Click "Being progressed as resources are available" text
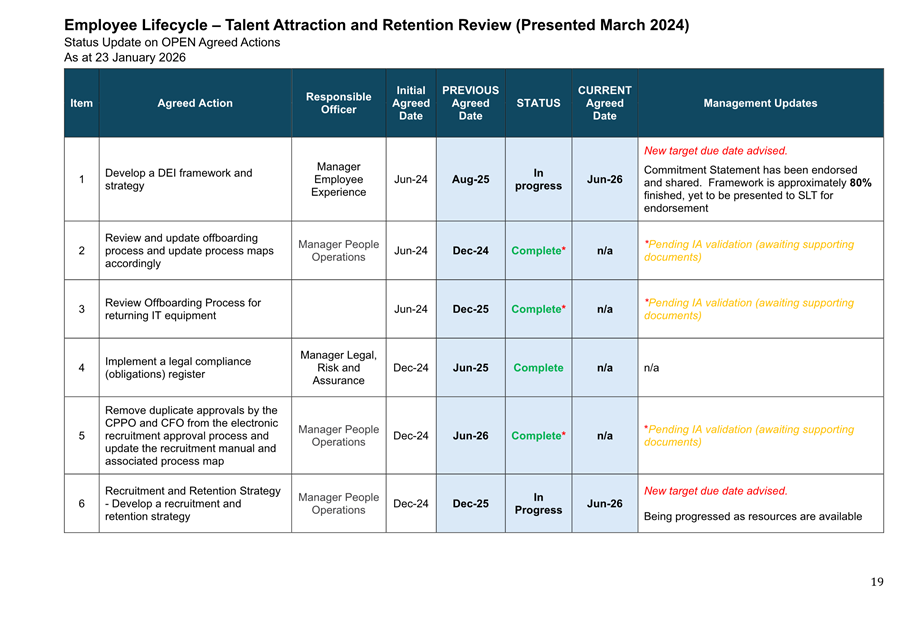This screenshot has height=626, width=899. [x=753, y=517]
